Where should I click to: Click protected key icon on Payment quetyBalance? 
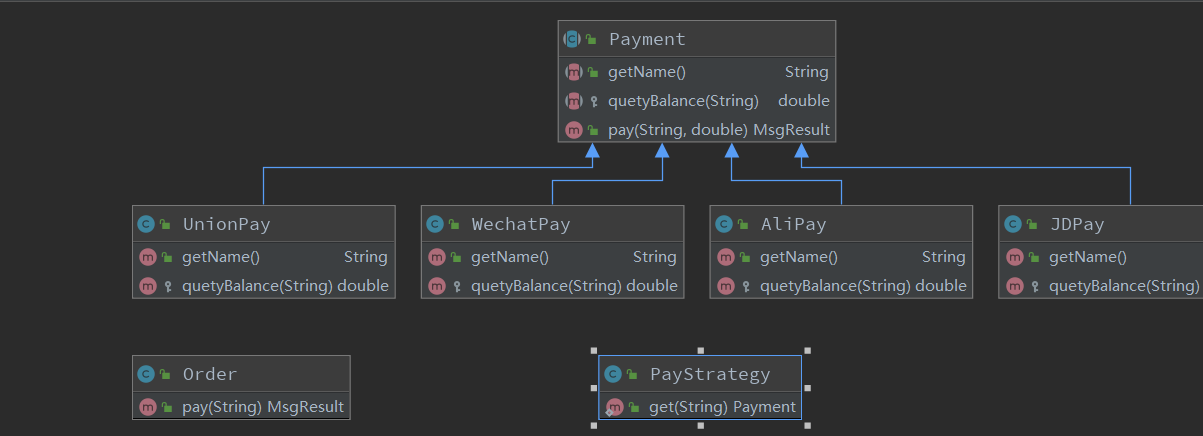[x=594, y=102]
